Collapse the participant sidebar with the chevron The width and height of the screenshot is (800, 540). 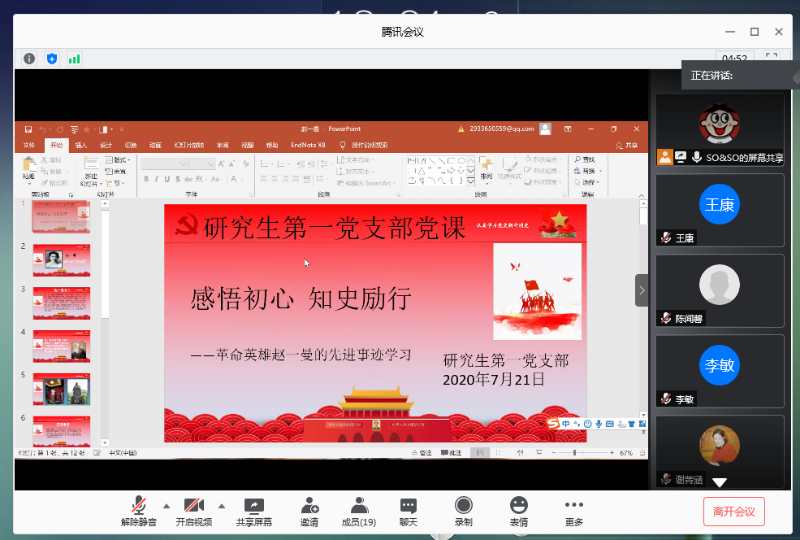point(641,291)
